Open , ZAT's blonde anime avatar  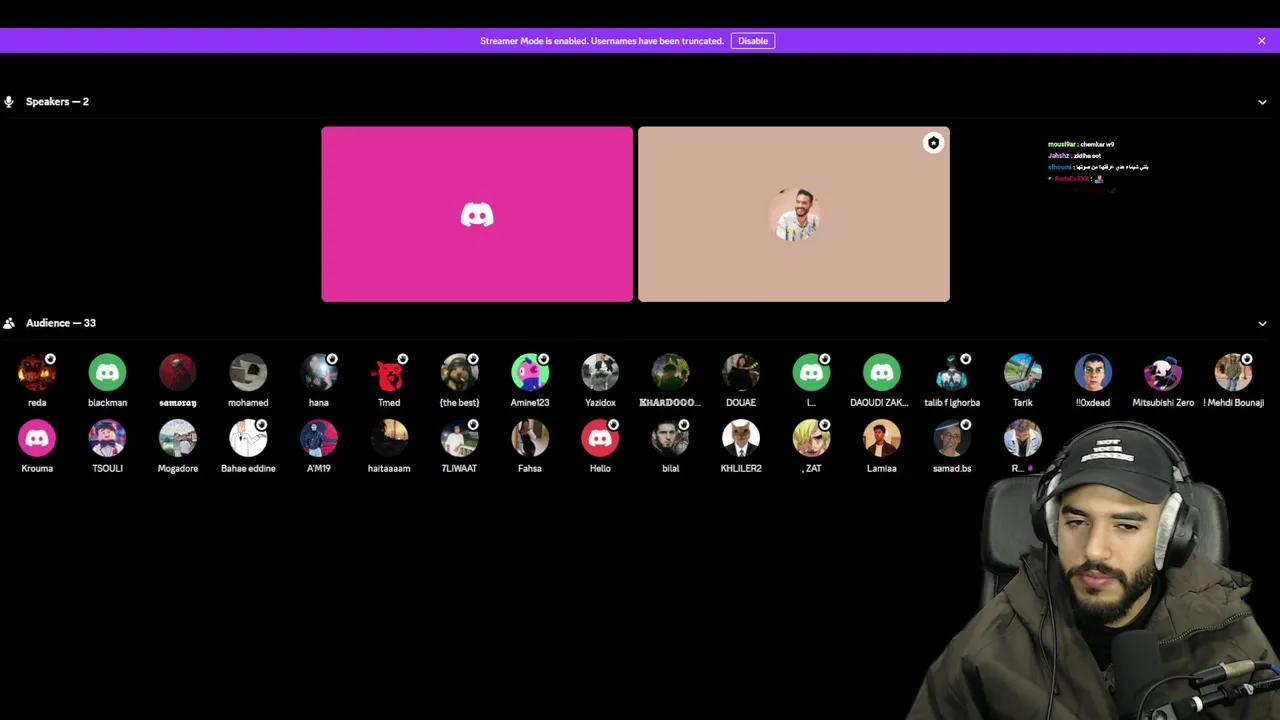pyautogui.click(x=811, y=439)
